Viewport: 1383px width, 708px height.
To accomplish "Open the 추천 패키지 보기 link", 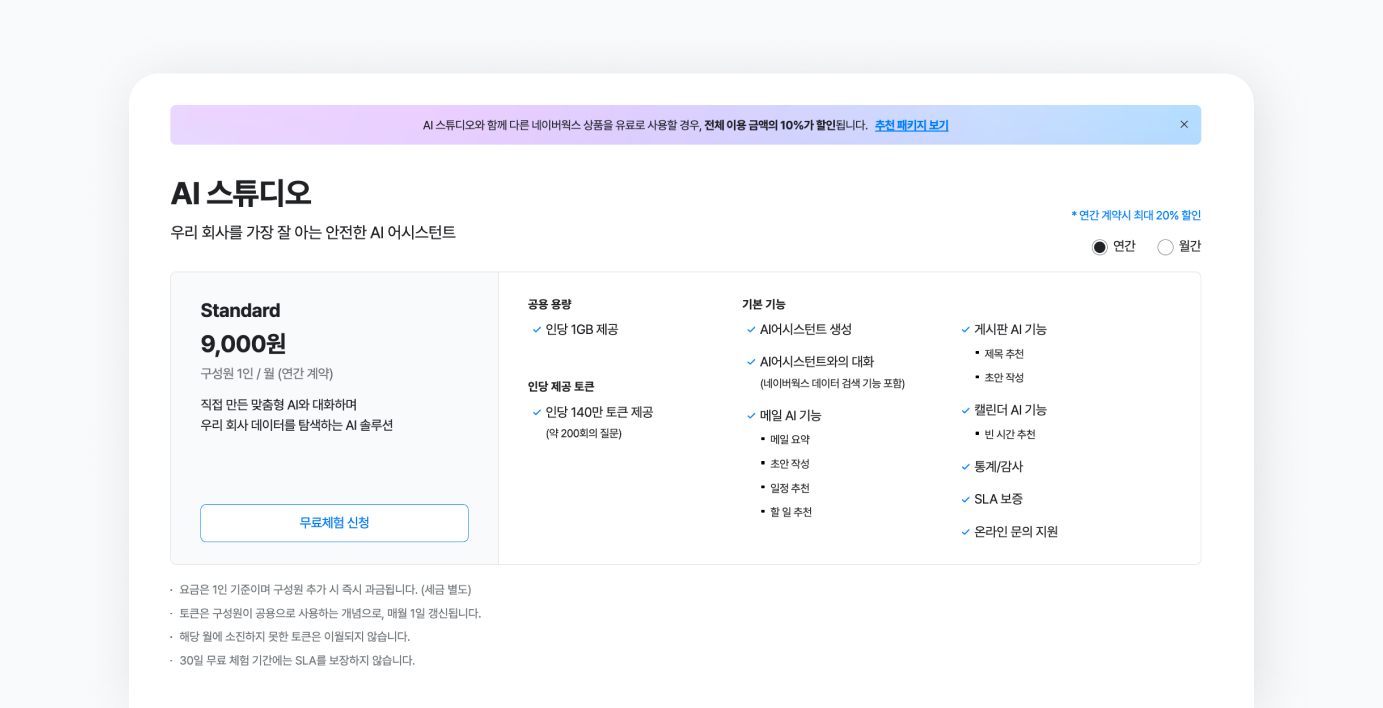I will [x=910, y=124].
